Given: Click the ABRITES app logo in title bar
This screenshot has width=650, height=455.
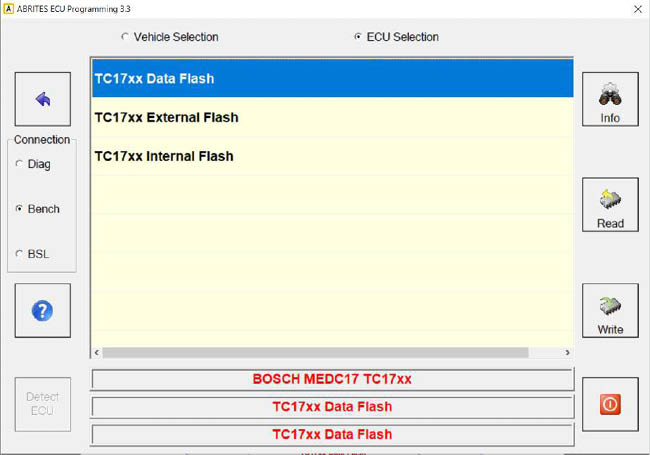Looking at the screenshot, I should pyautogui.click(x=9, y=7).
